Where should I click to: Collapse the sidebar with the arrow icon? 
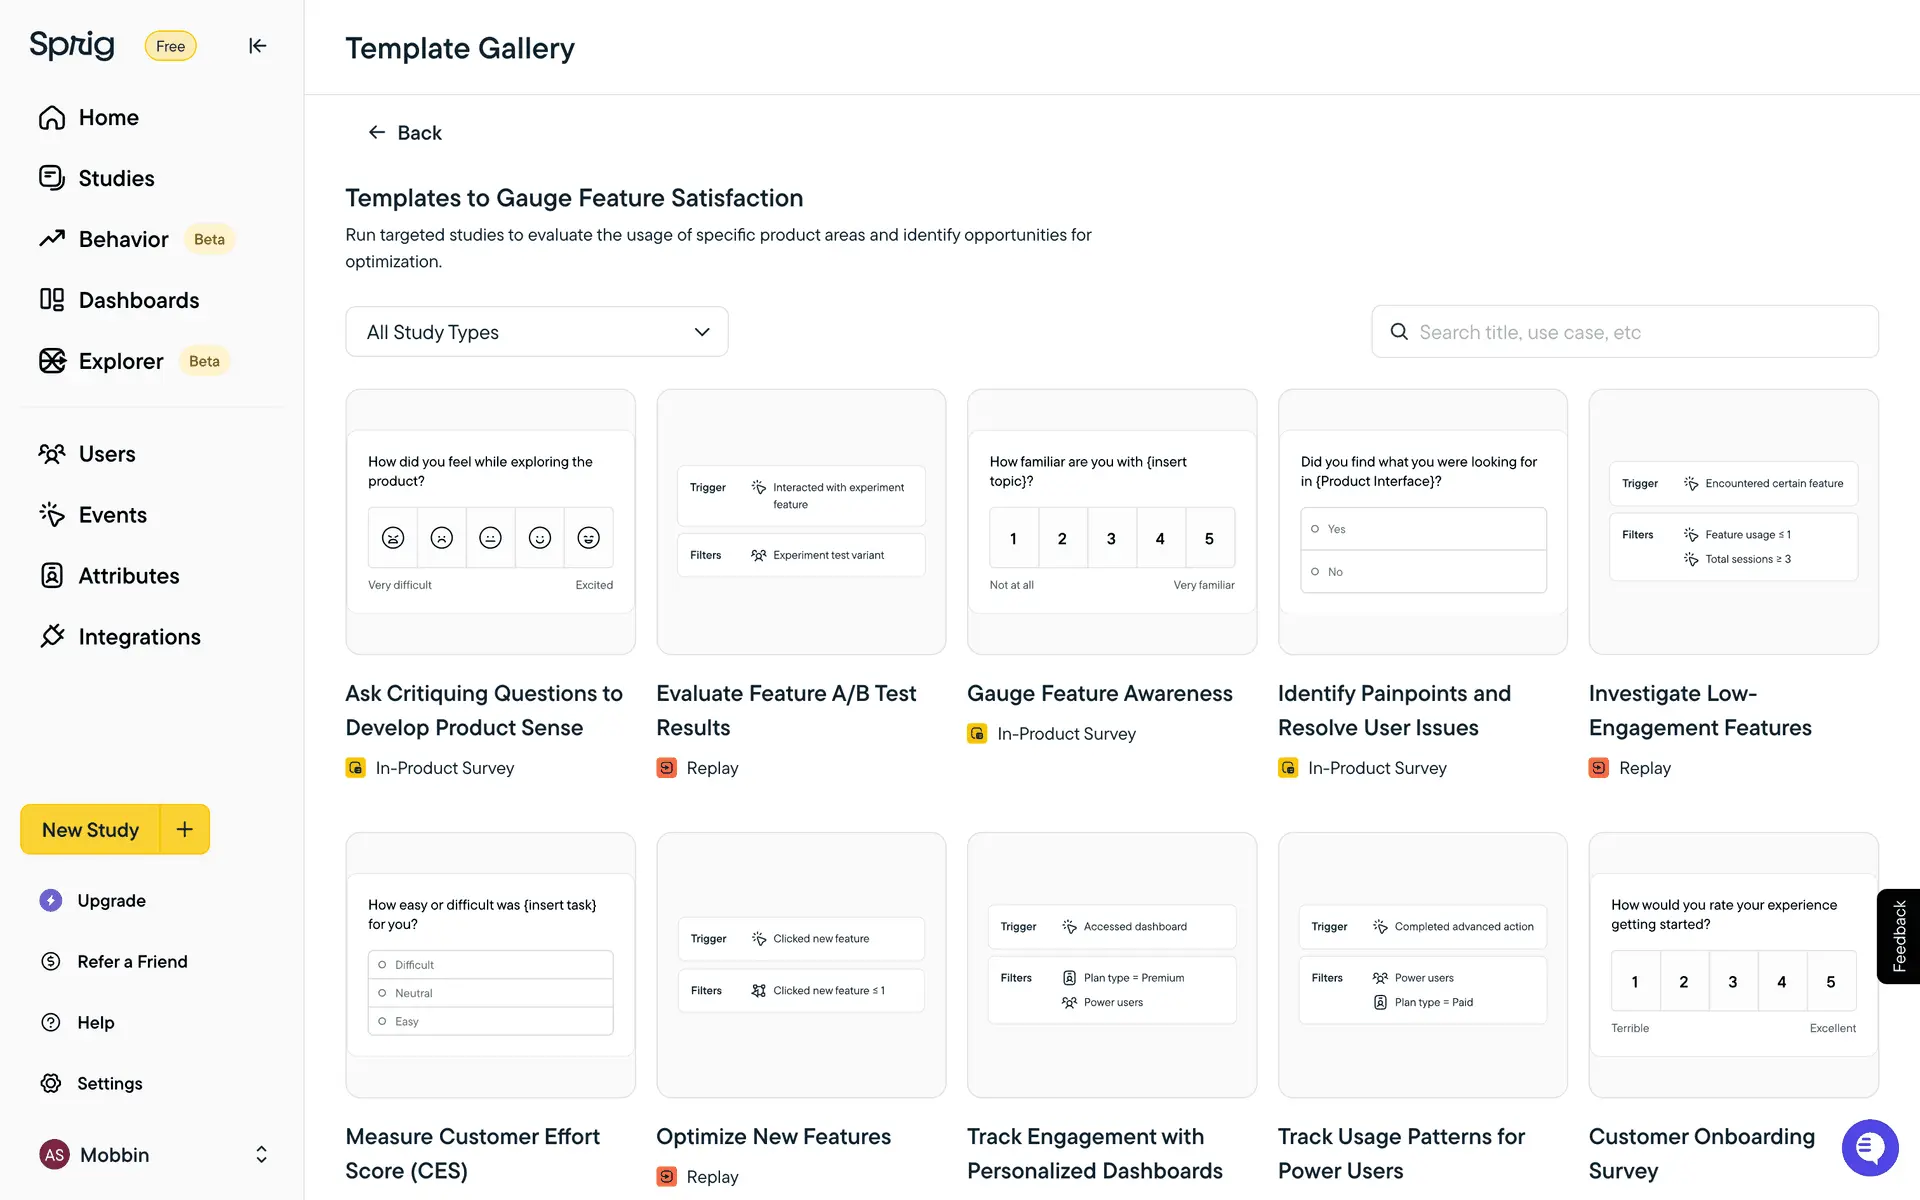[x=257, y=46]
